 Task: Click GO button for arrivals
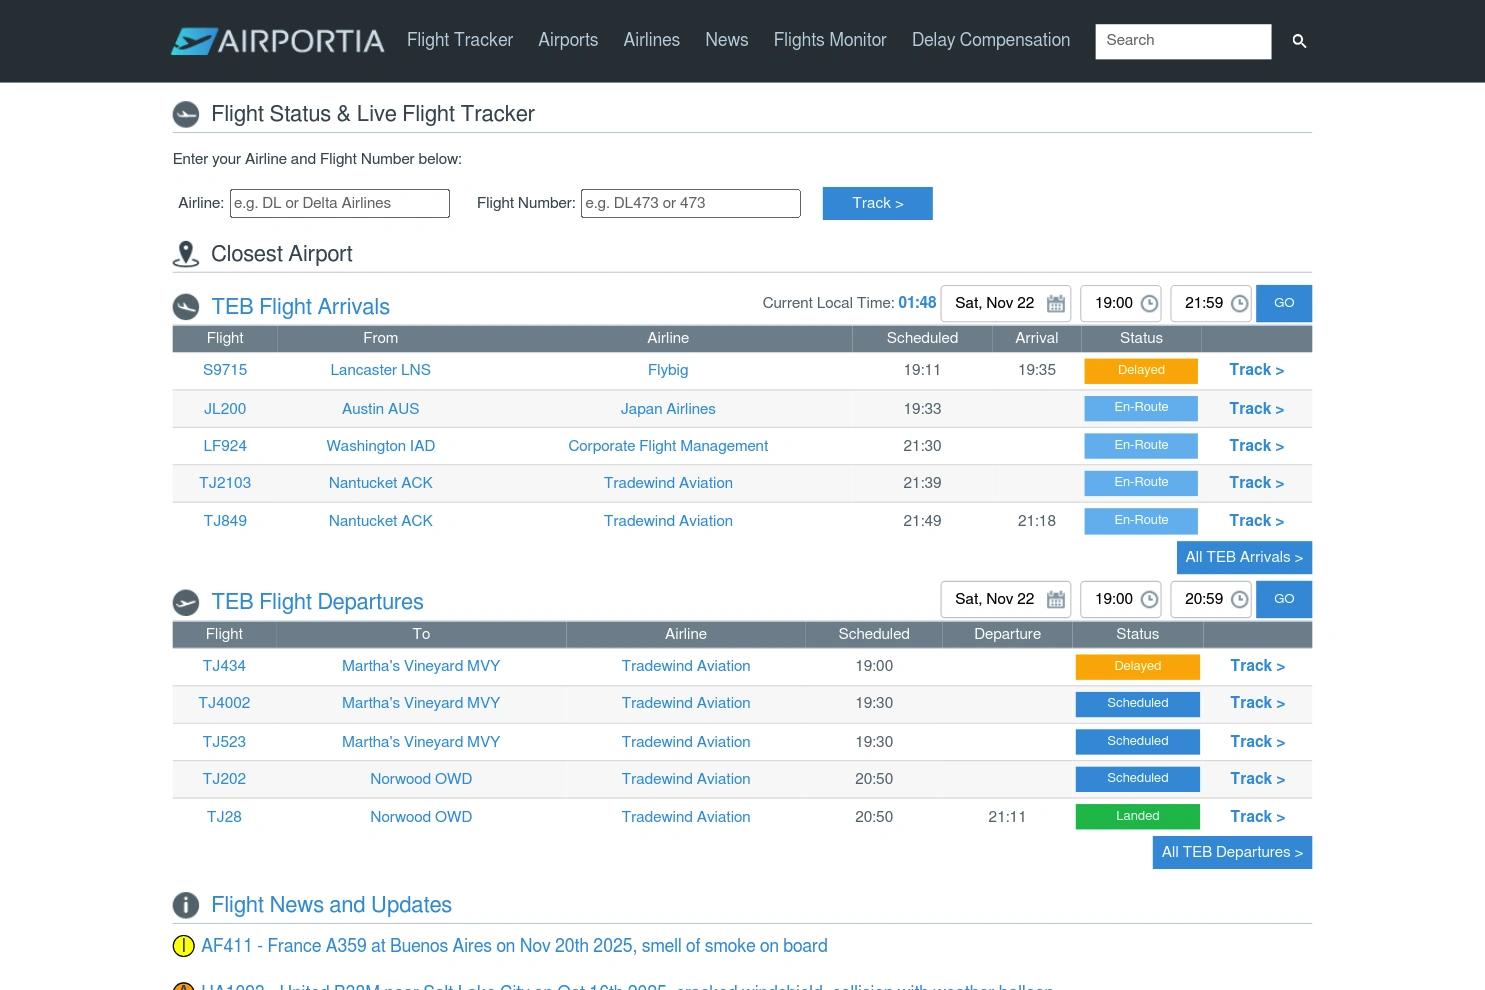(1284, 303)
